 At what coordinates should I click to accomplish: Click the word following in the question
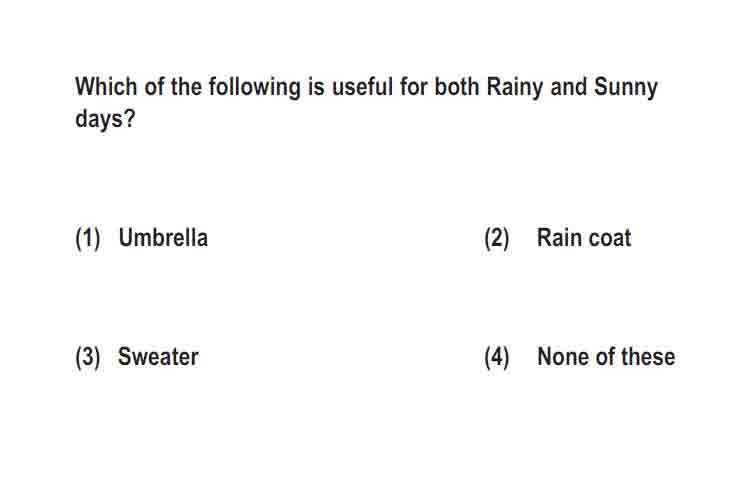tap(254, 88)
